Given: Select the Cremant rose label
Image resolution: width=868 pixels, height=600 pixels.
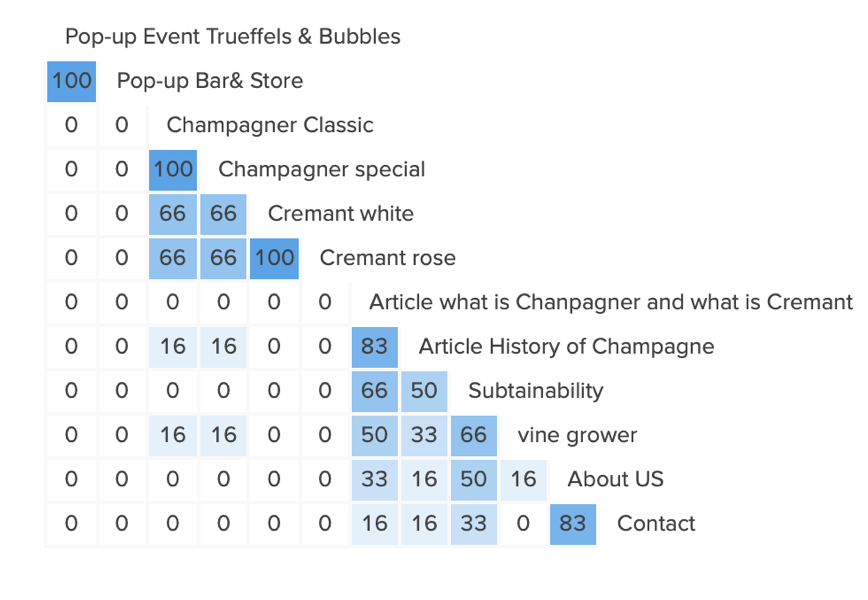Looking at the screenshot, I should tap(387, 258).
